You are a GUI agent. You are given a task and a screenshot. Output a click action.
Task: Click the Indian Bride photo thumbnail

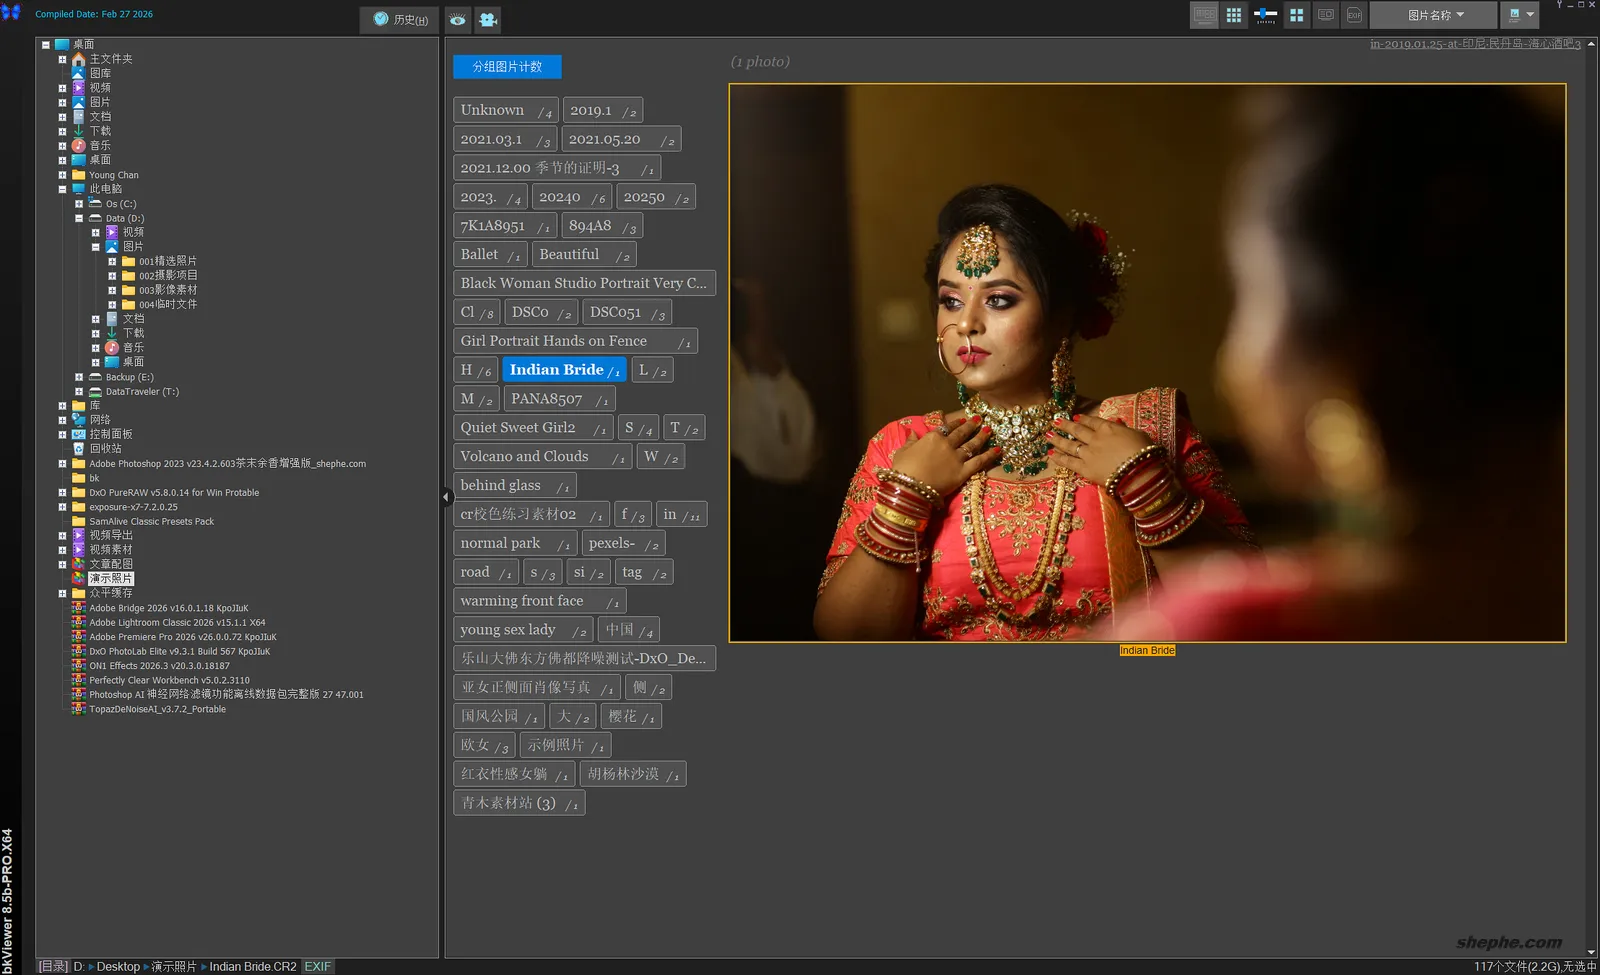[1147, 362]
